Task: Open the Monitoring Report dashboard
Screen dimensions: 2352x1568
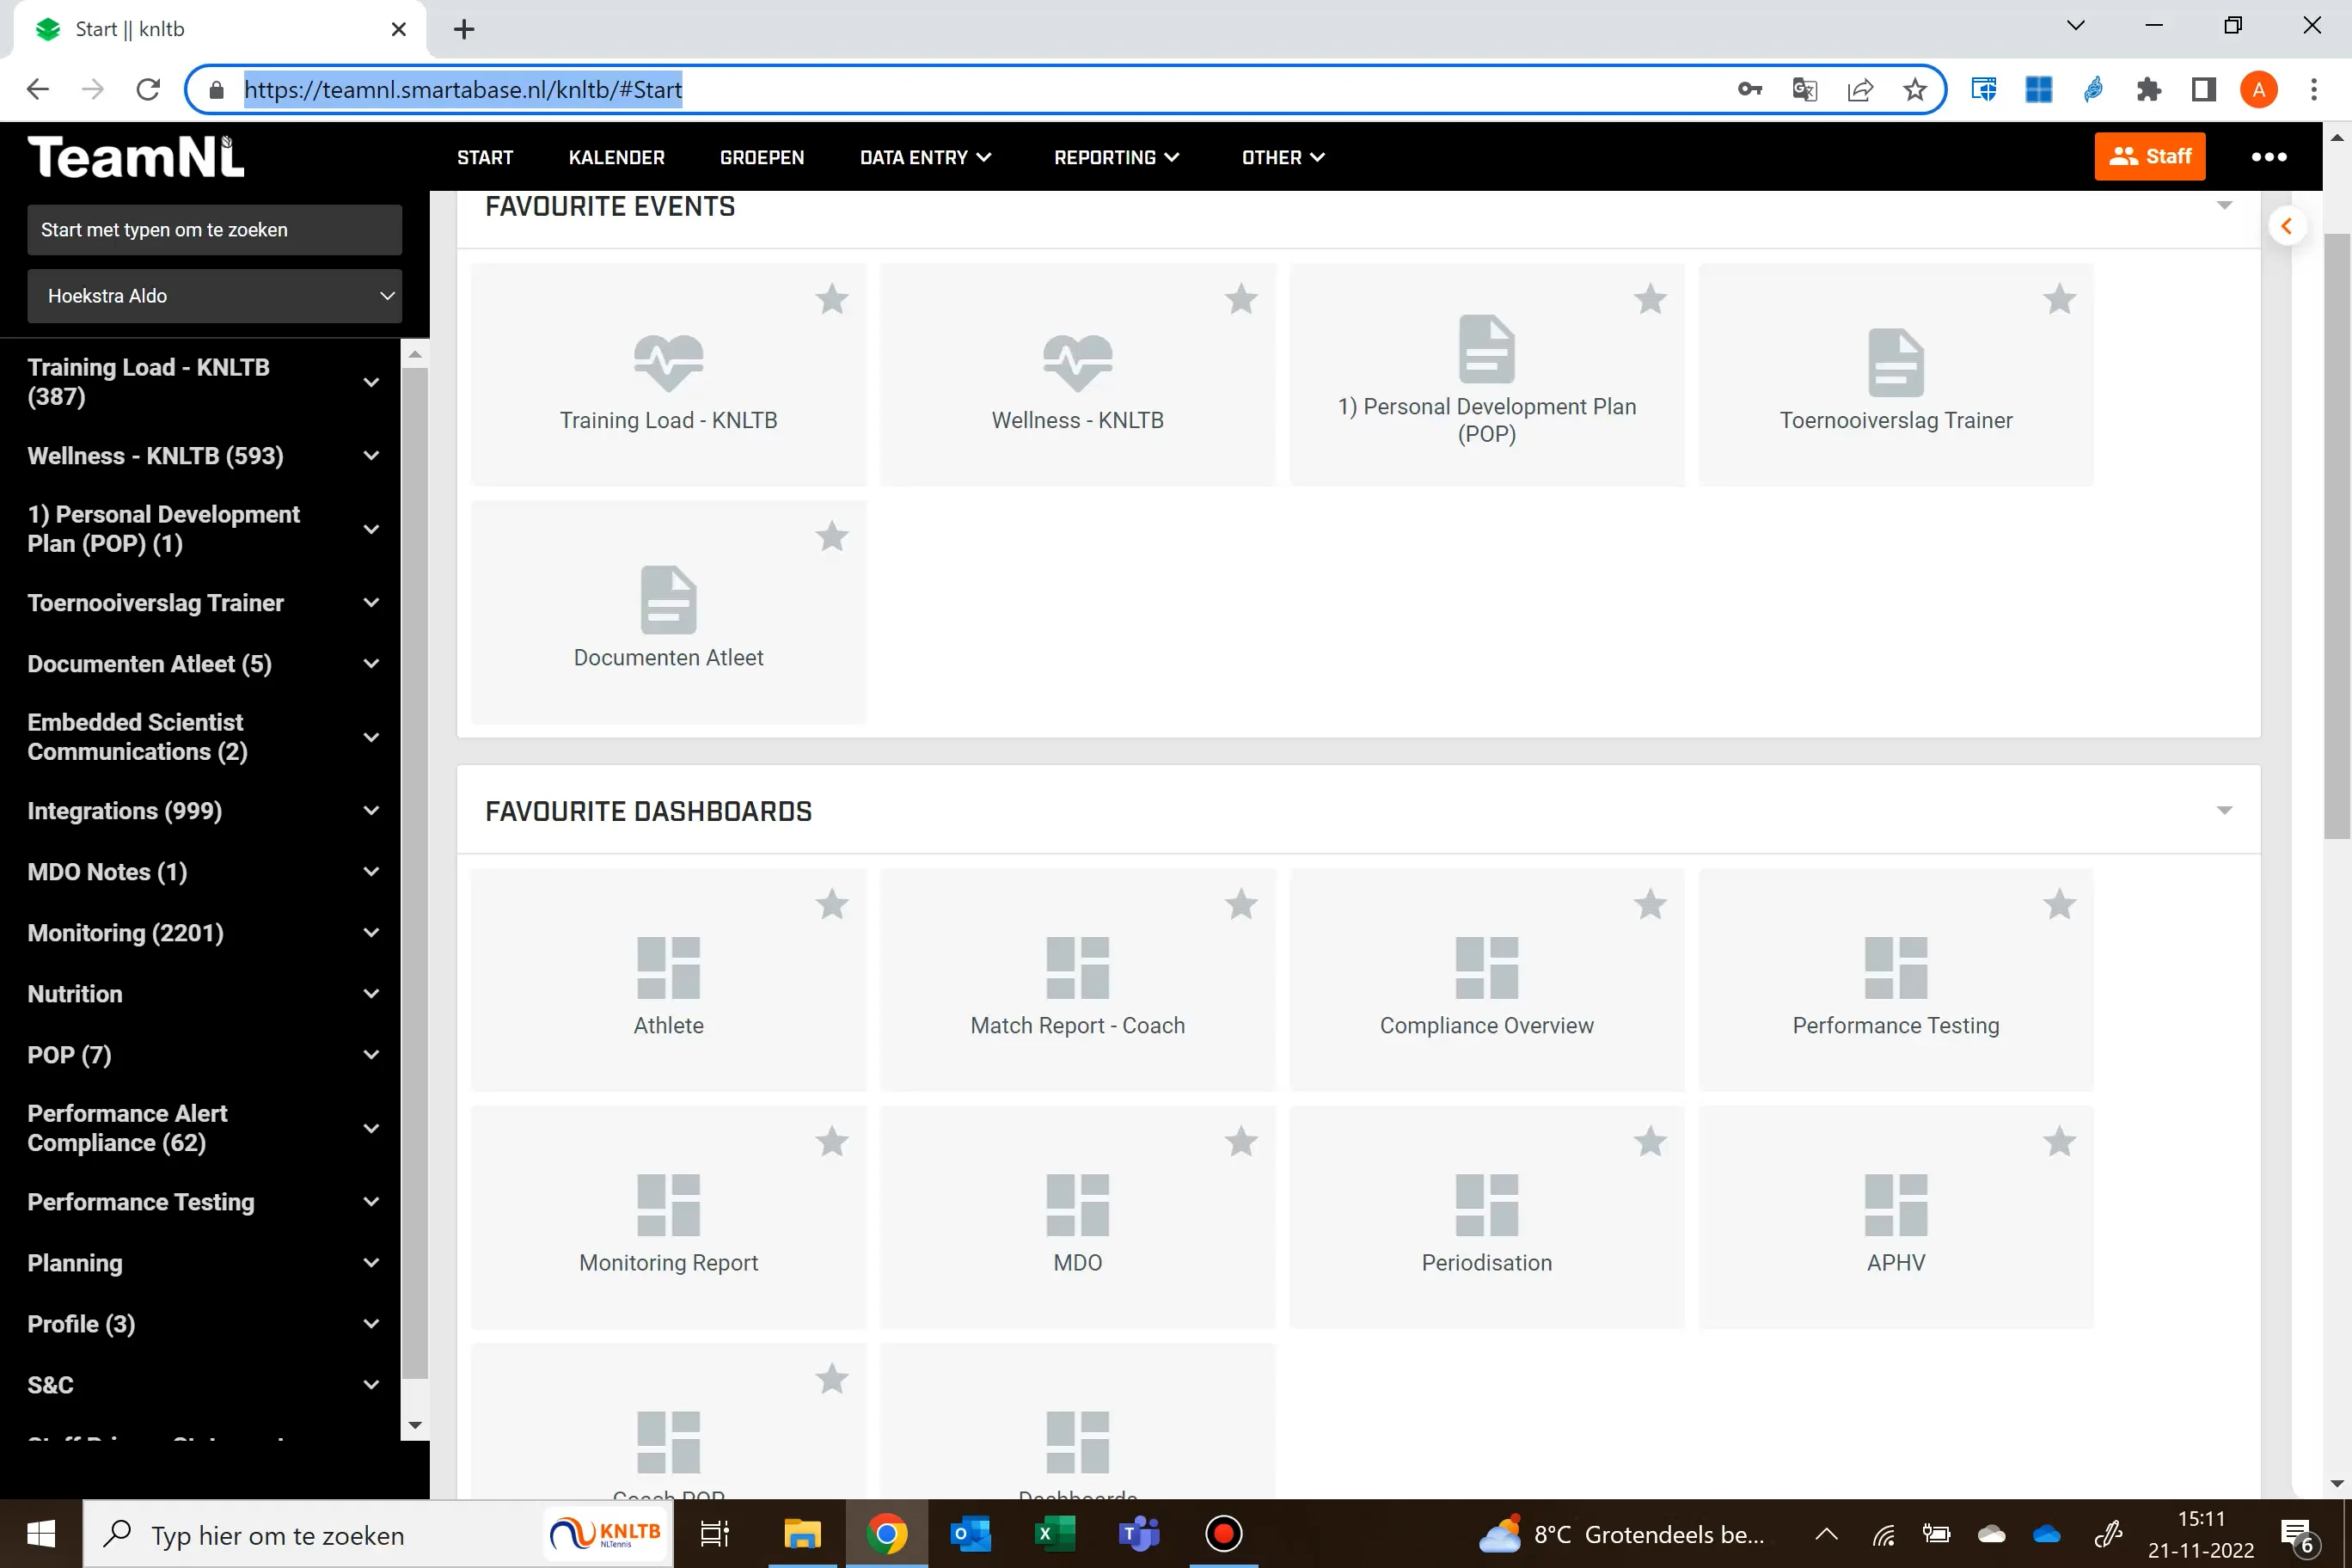Action: pos(668,1217)
